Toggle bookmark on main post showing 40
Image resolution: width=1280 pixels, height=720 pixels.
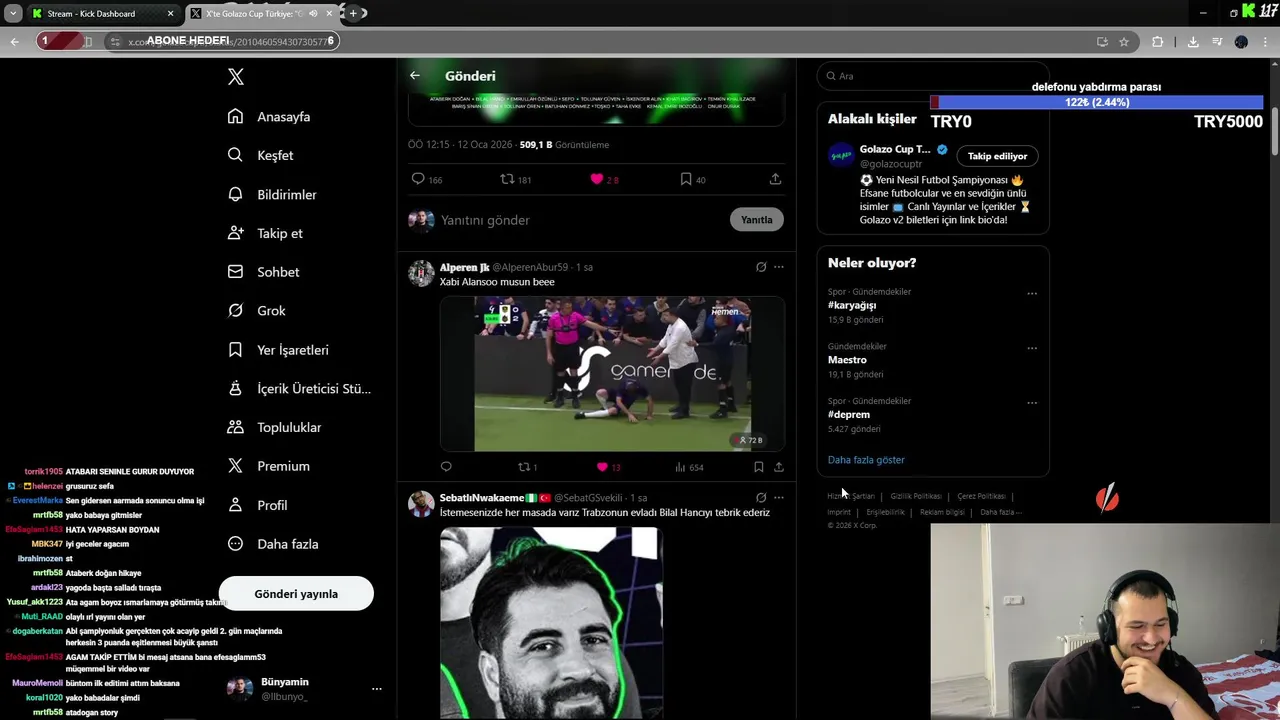(686, 179)
